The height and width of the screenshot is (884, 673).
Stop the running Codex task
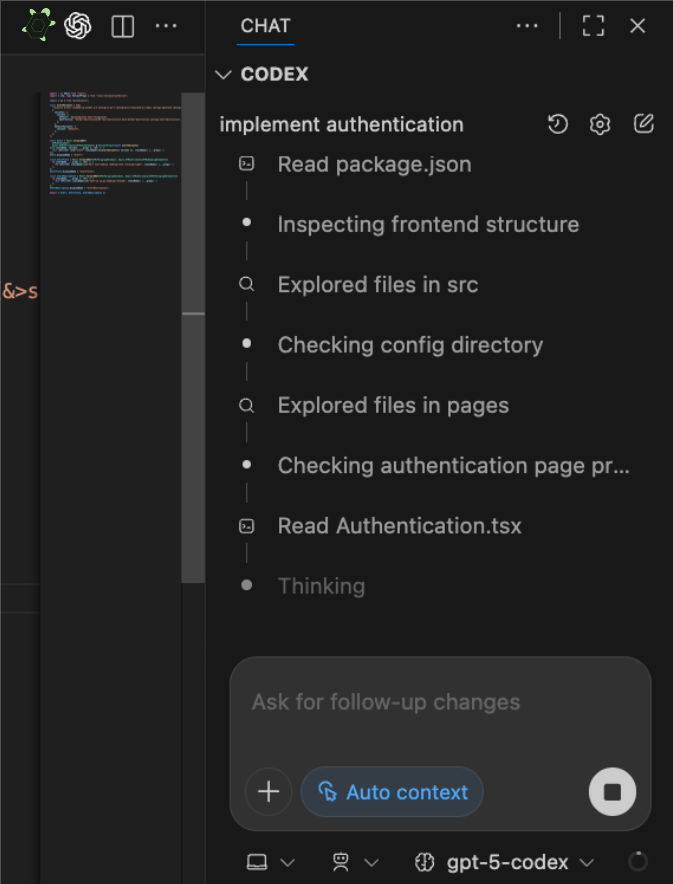612,792
